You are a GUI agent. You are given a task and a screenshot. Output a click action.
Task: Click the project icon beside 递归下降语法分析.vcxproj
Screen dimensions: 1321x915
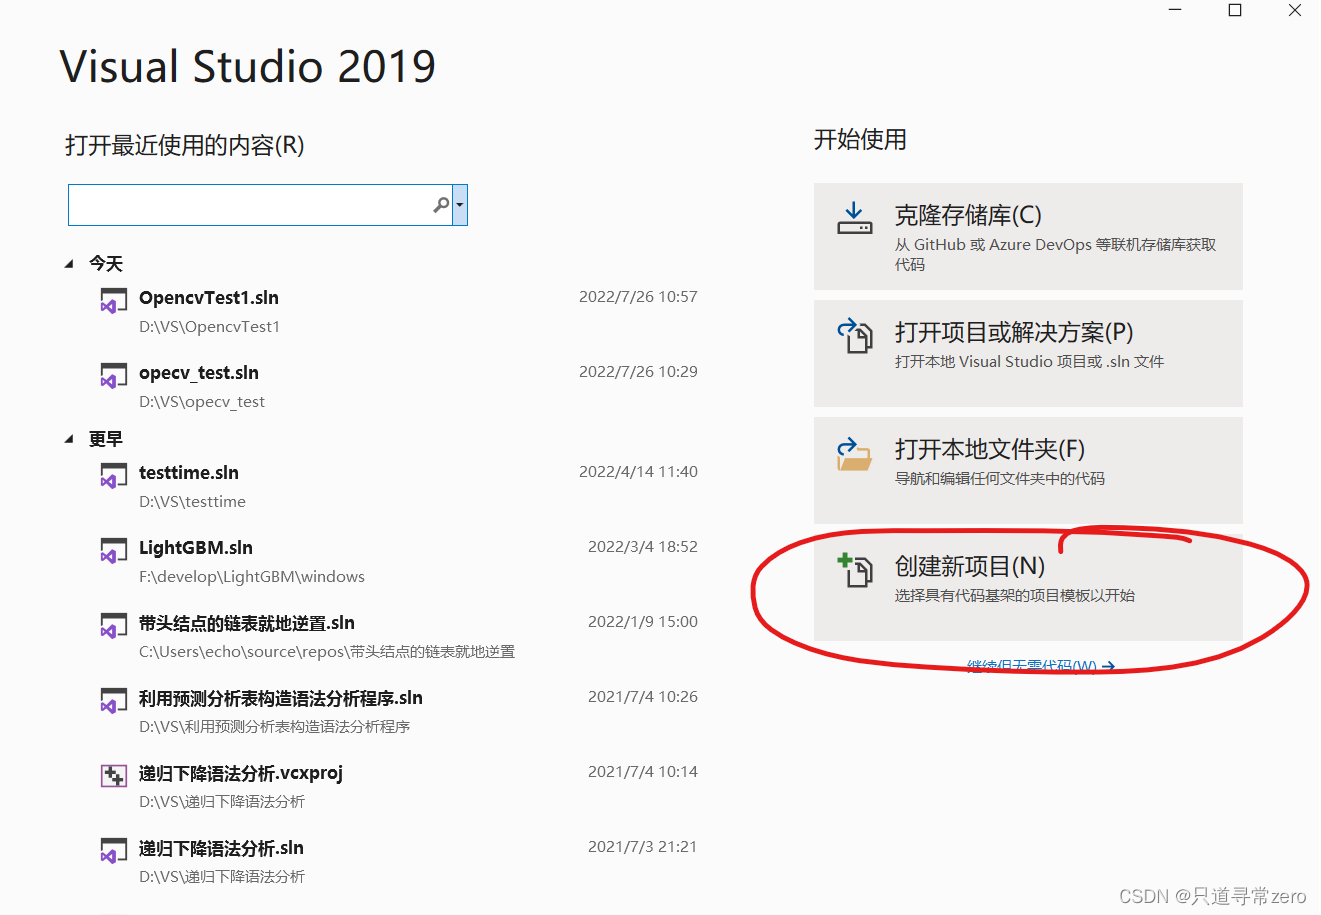coord(113,776)
